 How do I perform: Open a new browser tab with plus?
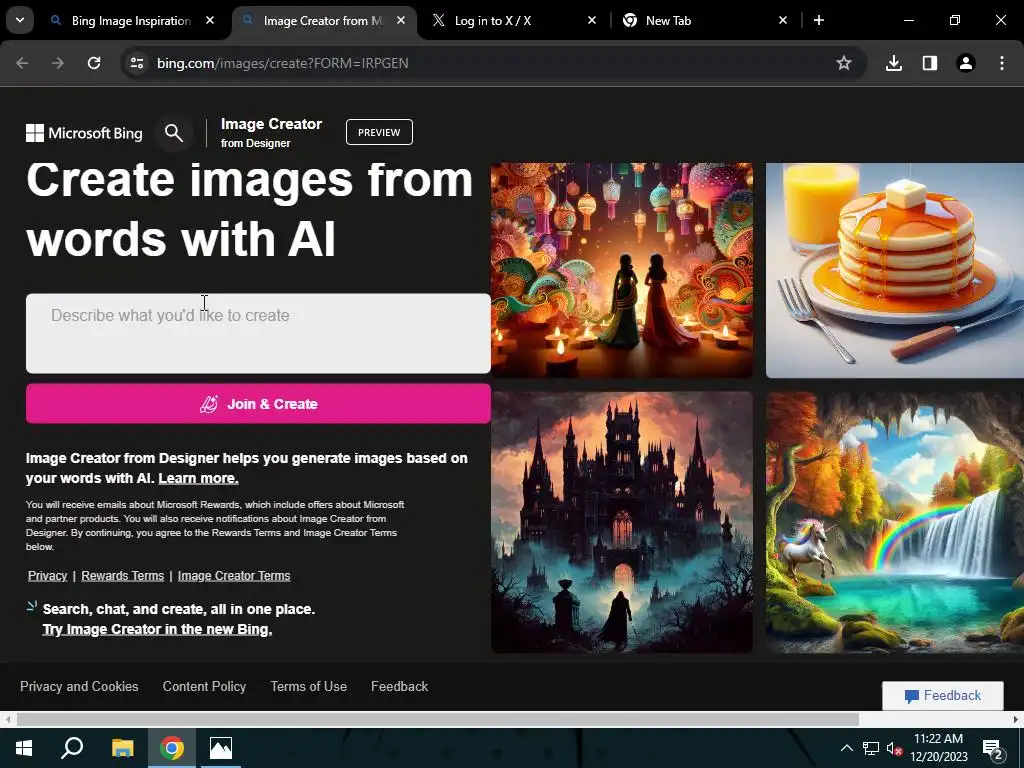tap(819, 21)
